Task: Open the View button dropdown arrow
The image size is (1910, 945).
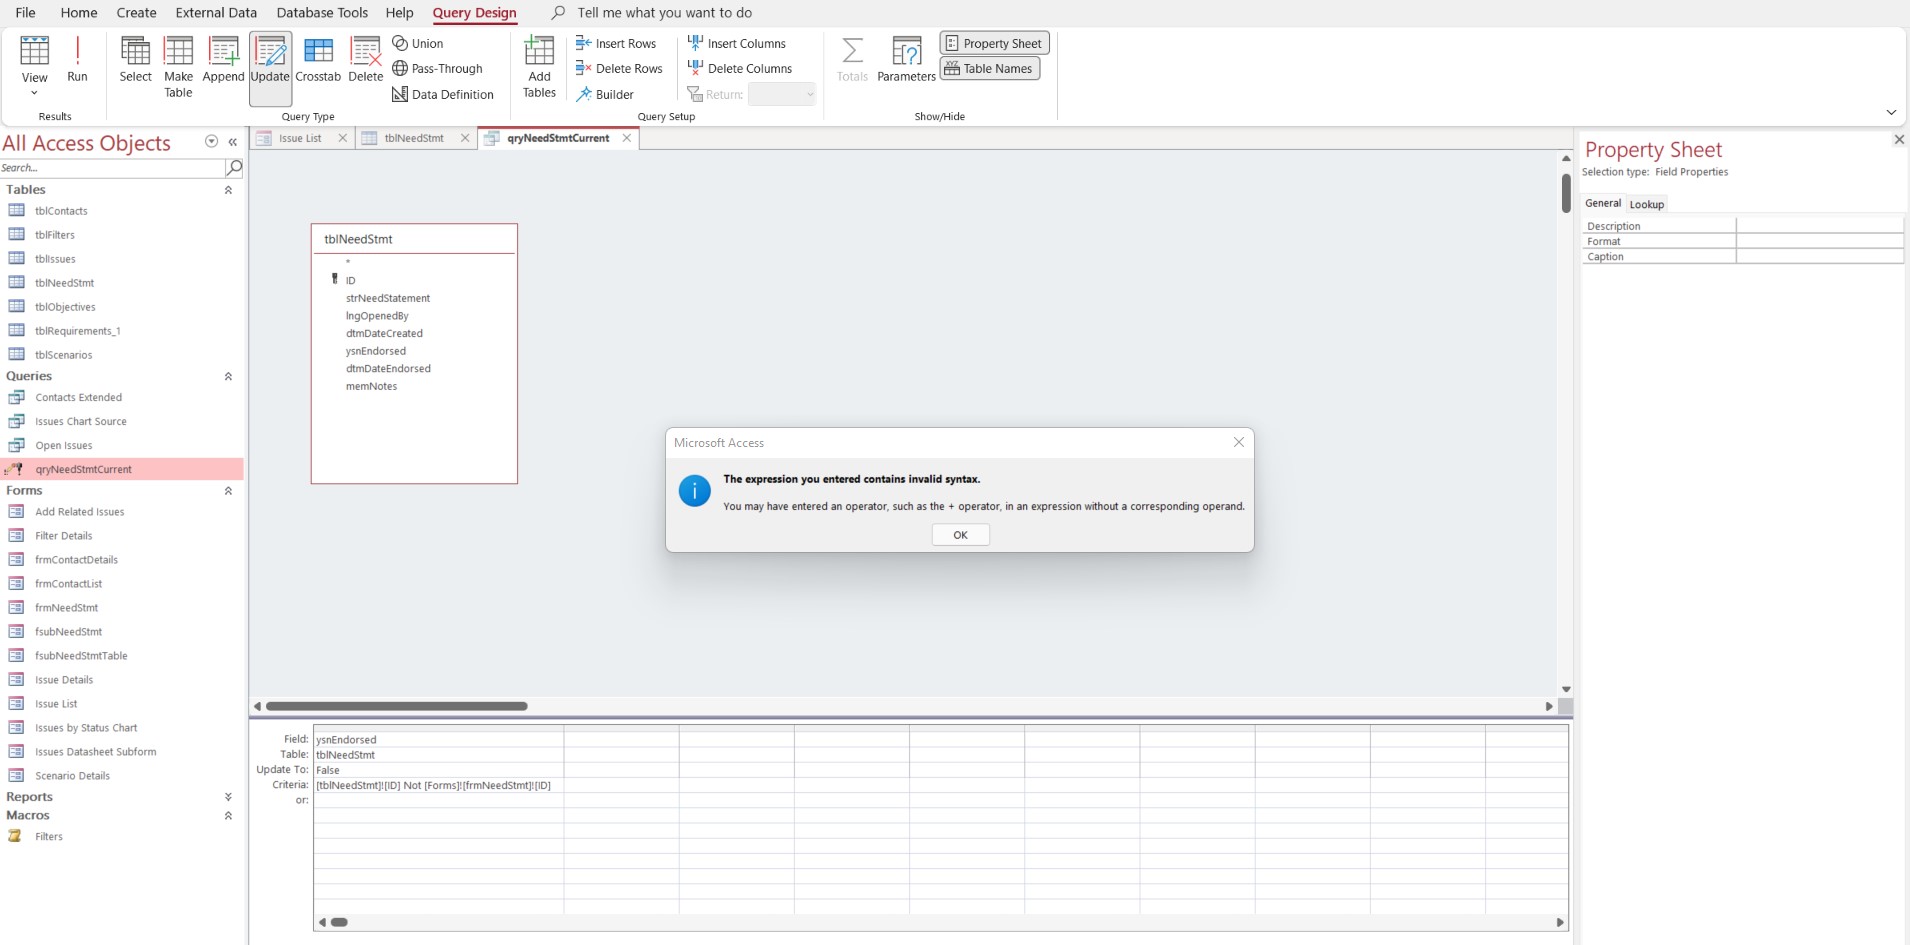Action: tap(34, 93)
